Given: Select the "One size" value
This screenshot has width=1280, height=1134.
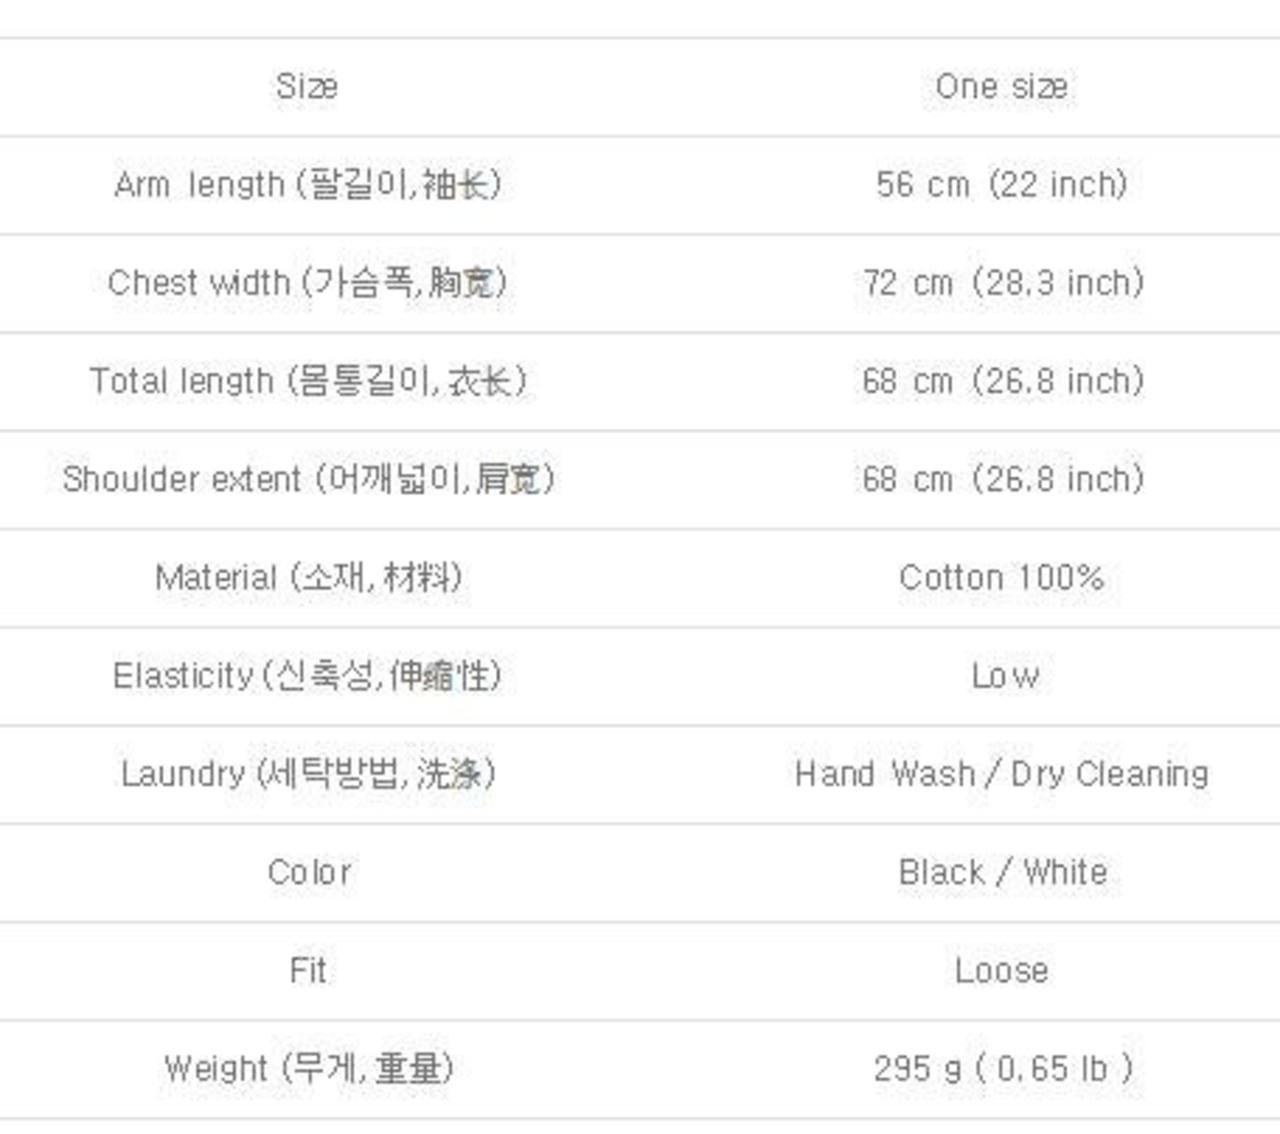Looking at the screenshot, I should (x=1001, y=87).
